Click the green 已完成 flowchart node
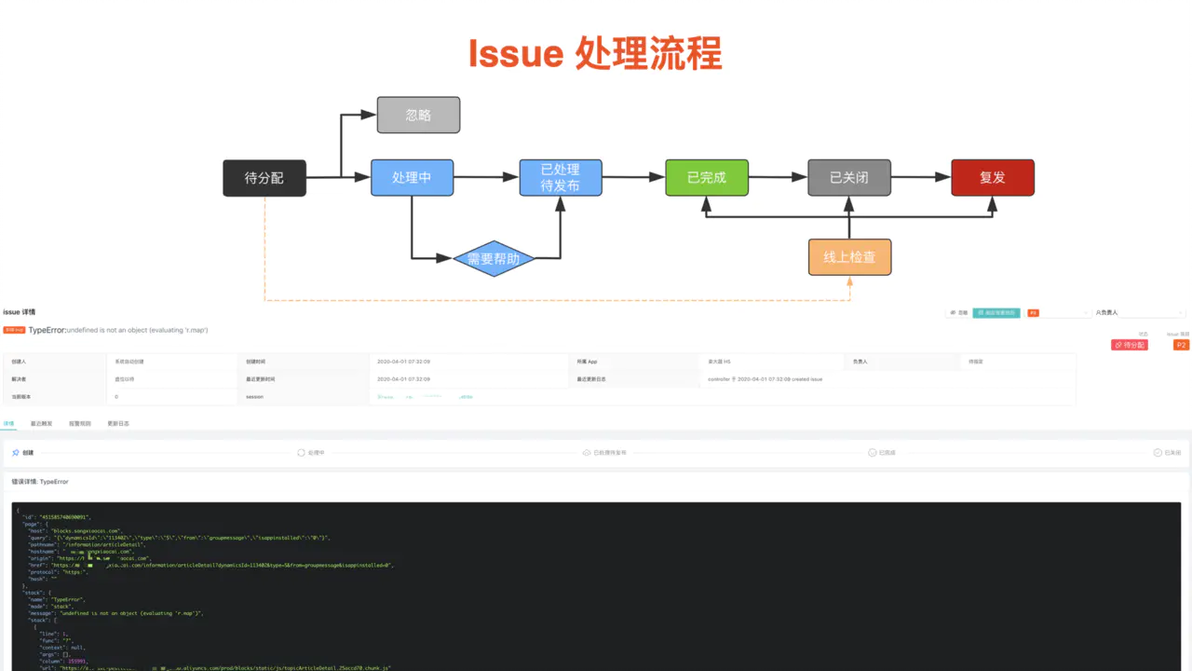Image resolution: width=1192 pixels, height=671 pixels. [x=707, y=178]
